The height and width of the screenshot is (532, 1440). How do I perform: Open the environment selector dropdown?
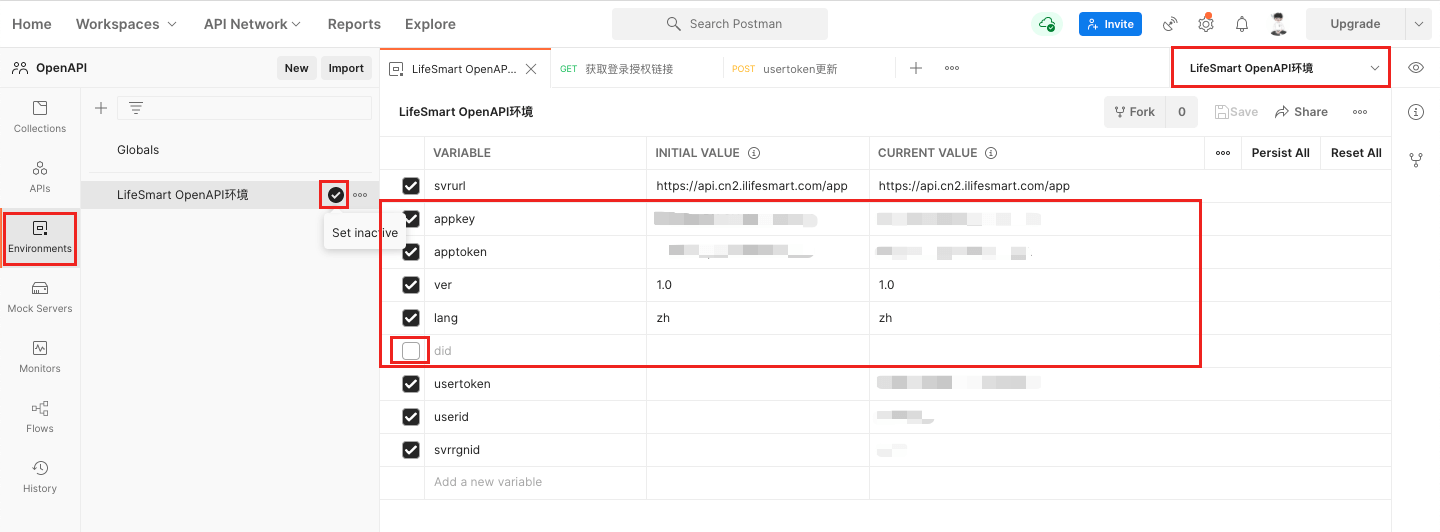click(x=1281, y=68)
